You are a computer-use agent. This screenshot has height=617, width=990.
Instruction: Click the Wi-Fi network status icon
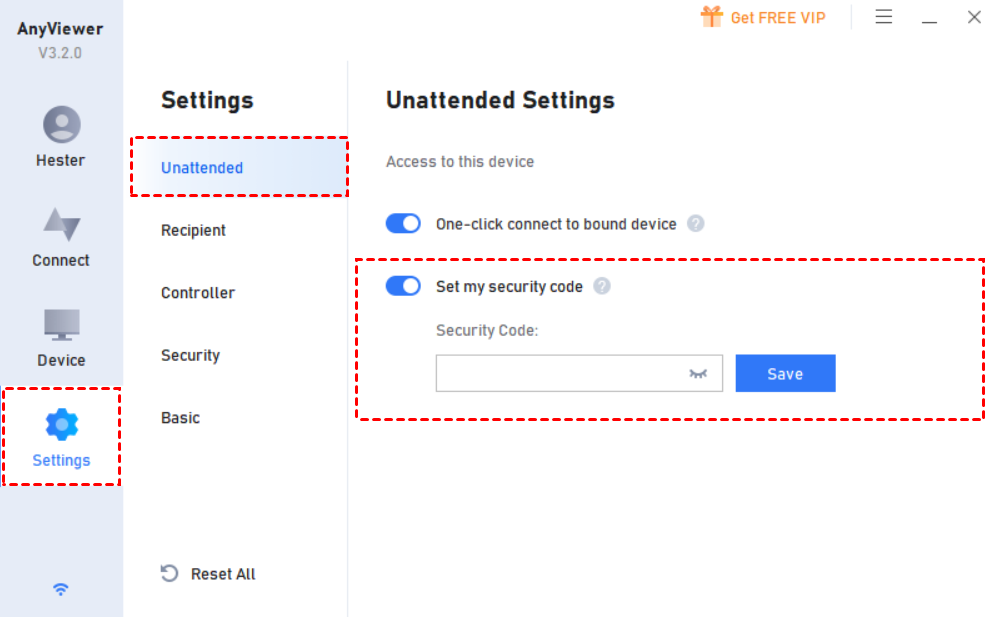[61, 589]
